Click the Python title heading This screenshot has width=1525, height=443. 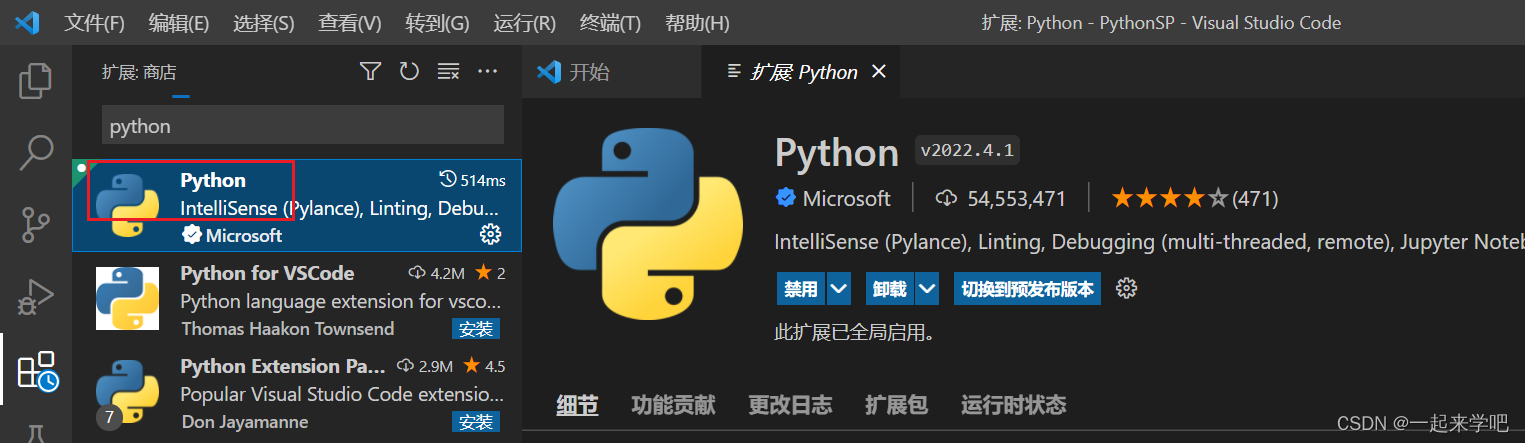(837, 152)
